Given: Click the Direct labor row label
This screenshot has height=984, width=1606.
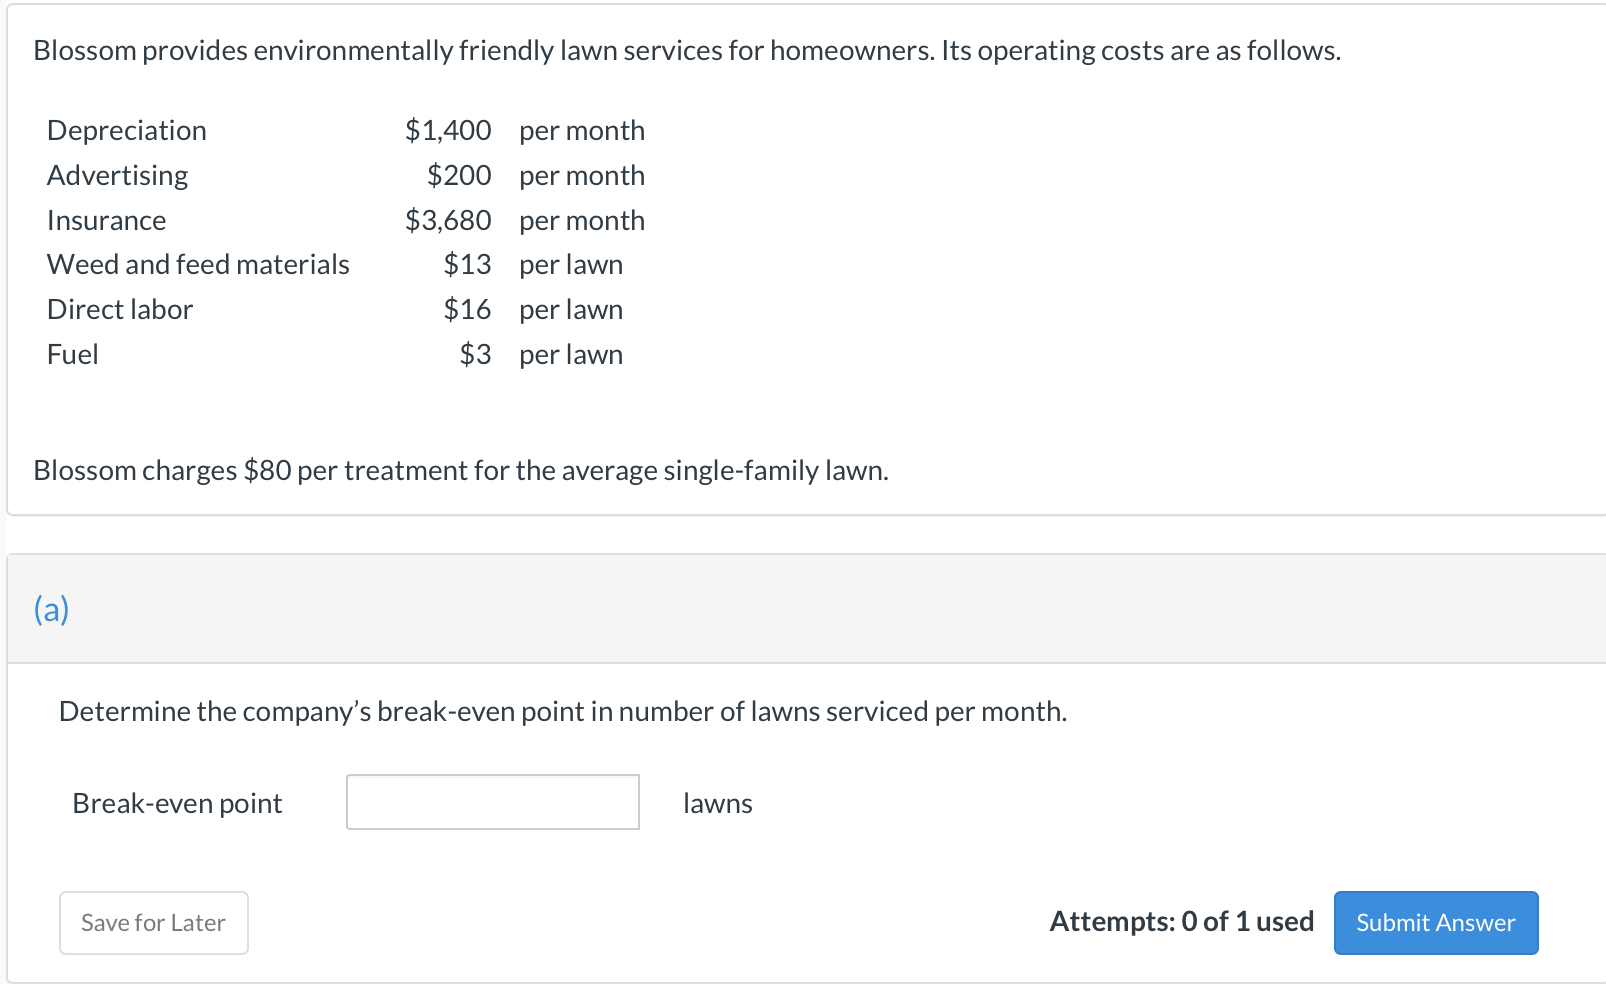Looking at the screenshot, I should click(120, 309).
